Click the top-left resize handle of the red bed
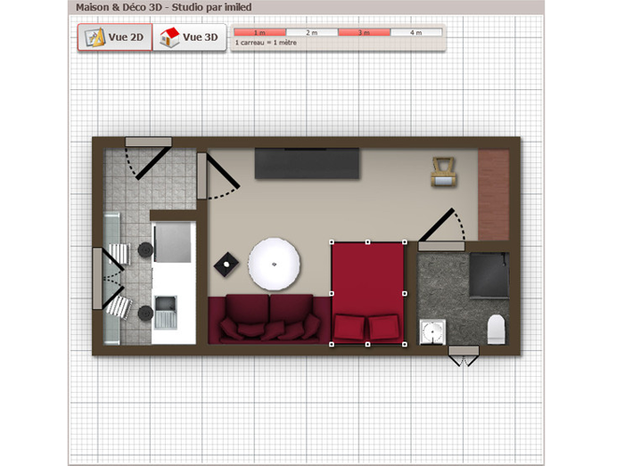This screenshot has width=625, height=466. point(331,242)
